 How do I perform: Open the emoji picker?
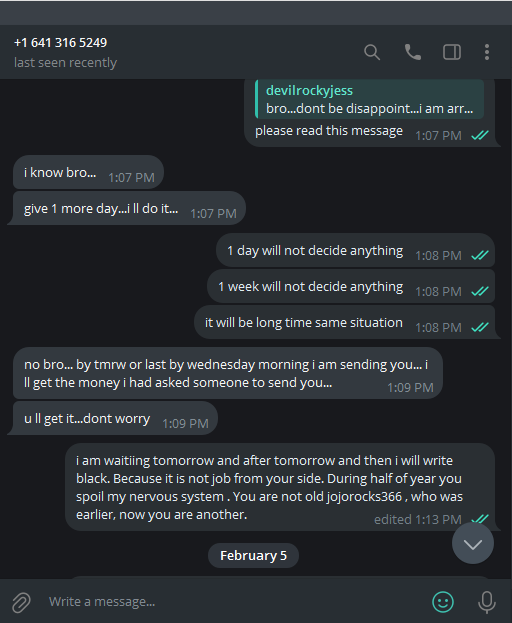tap(443, 602)
